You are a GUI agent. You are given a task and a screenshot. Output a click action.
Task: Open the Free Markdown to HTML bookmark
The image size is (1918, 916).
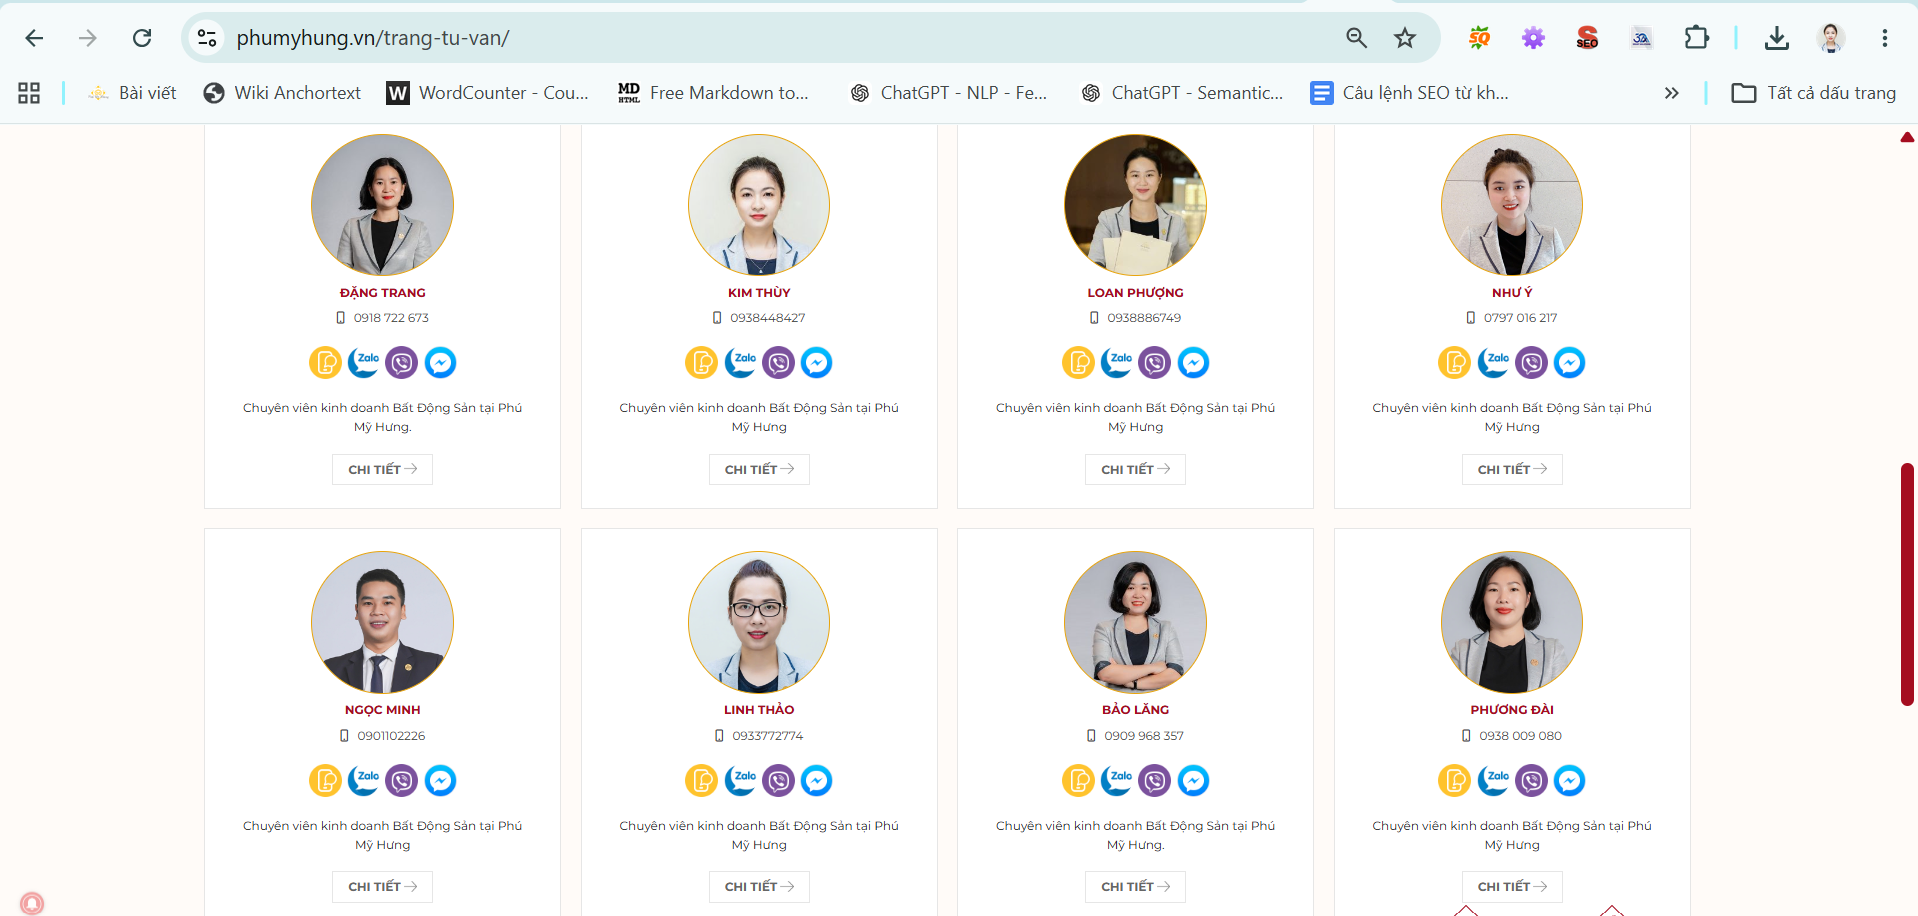click(x=714, y=93)
